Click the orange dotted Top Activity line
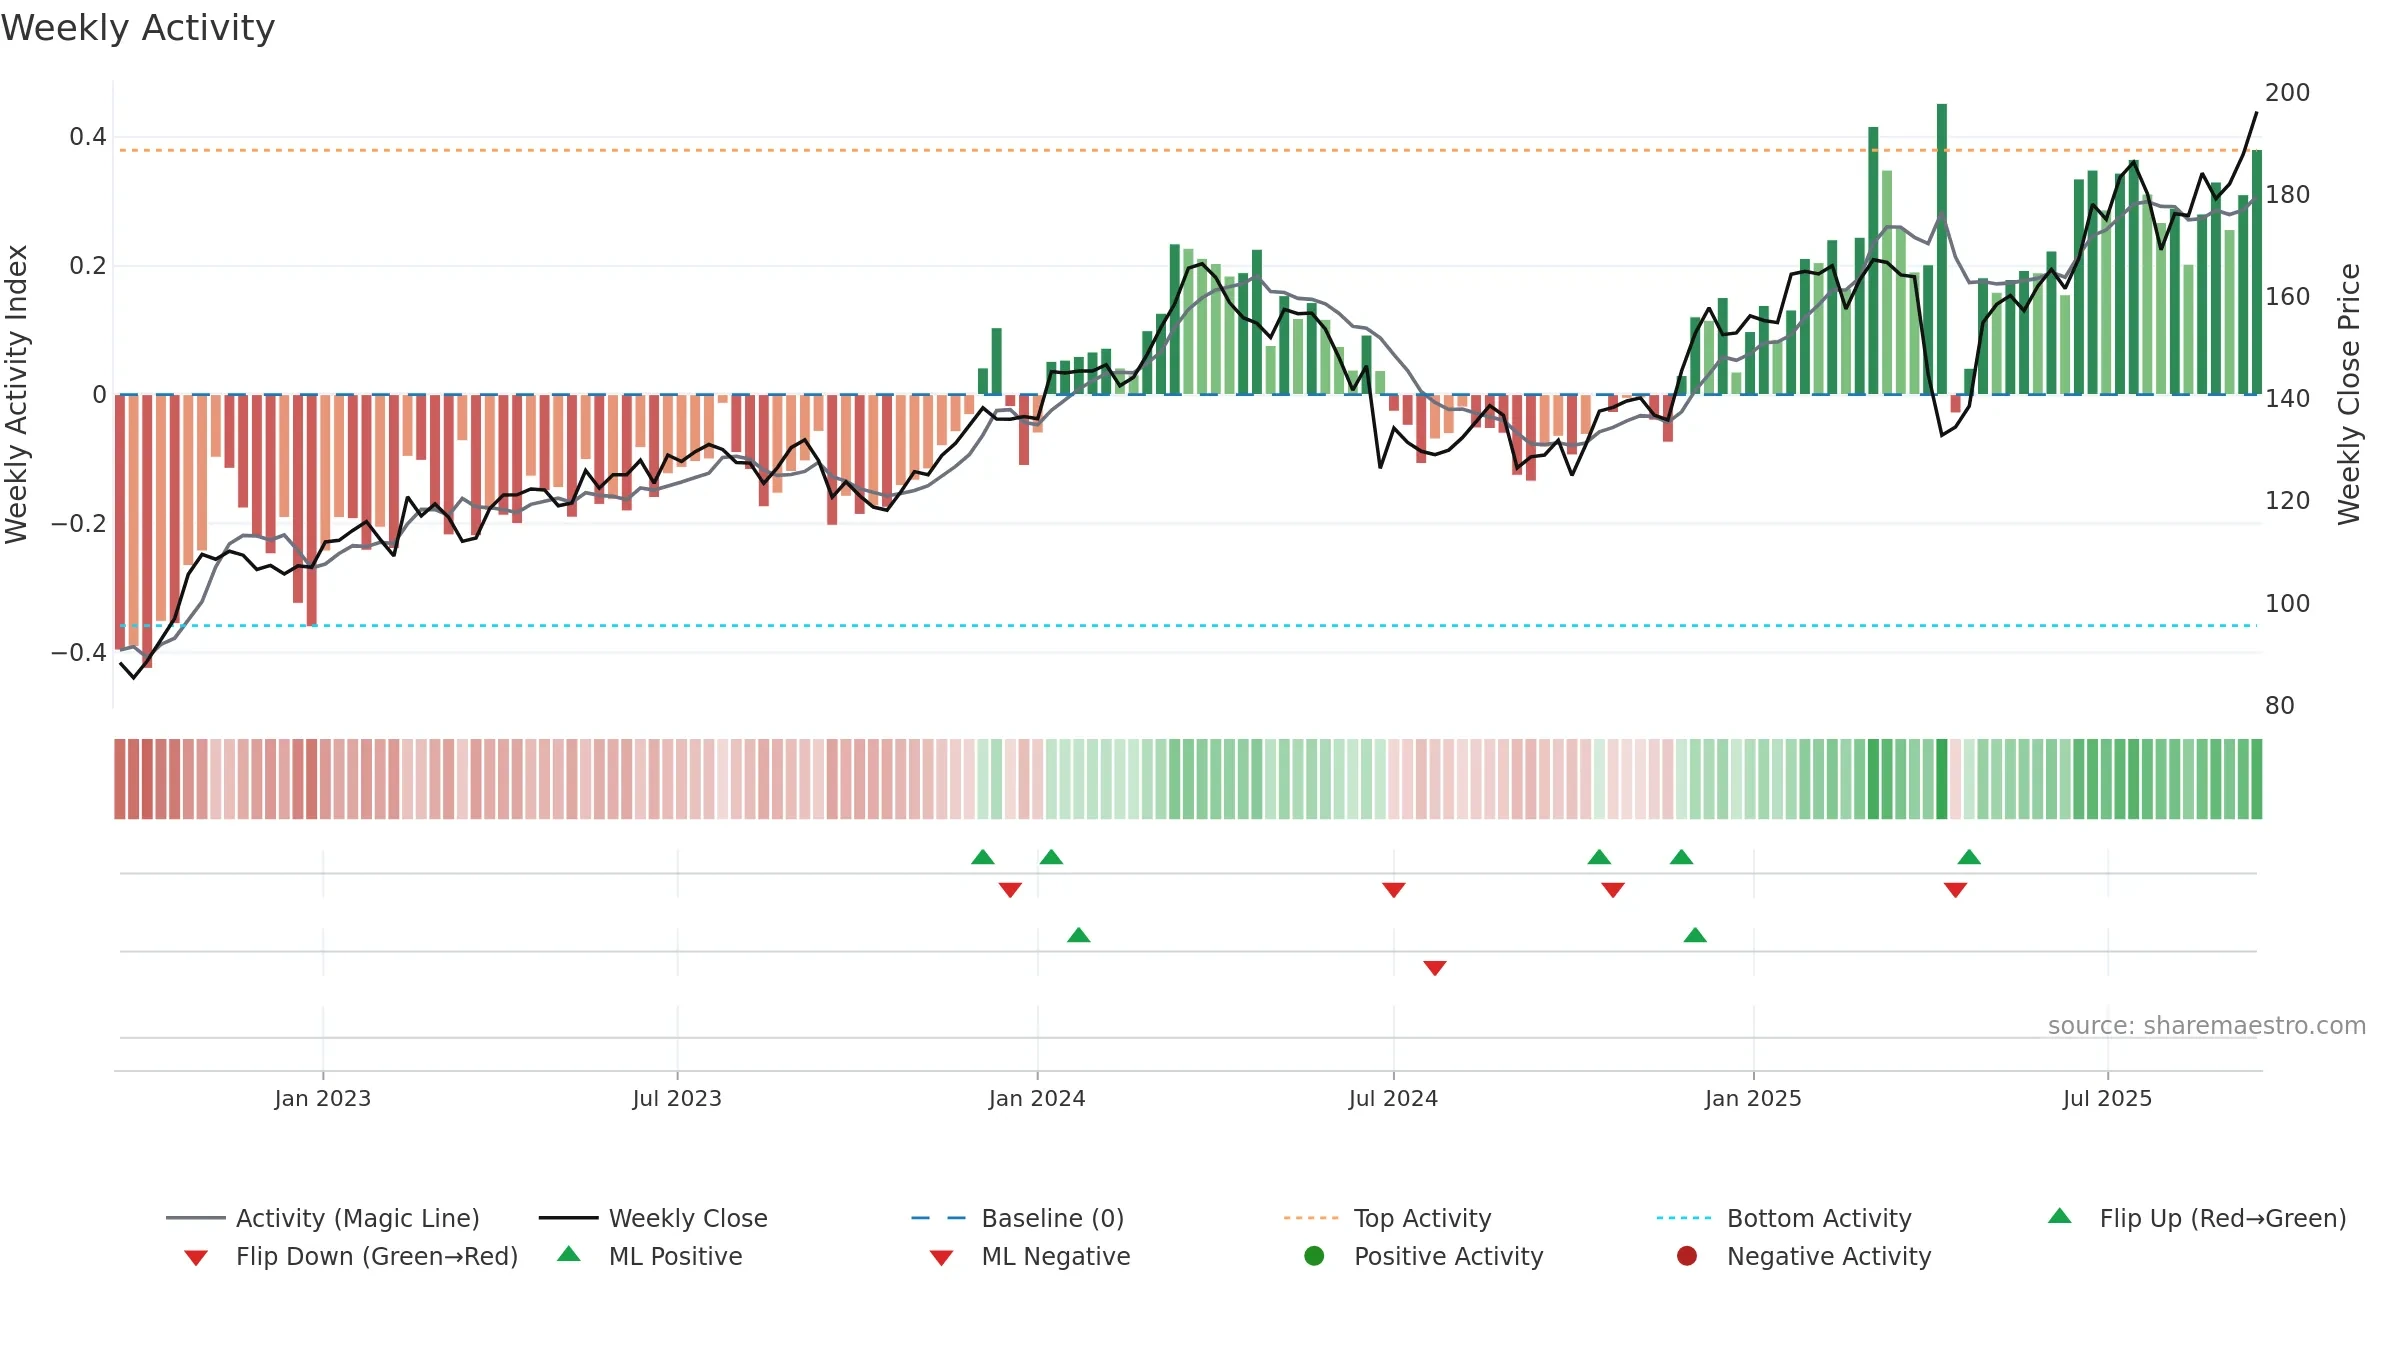Image resolution: width=2400 pixels, height=1350 pixels. pyautogui.click(x=1188, y=150)
